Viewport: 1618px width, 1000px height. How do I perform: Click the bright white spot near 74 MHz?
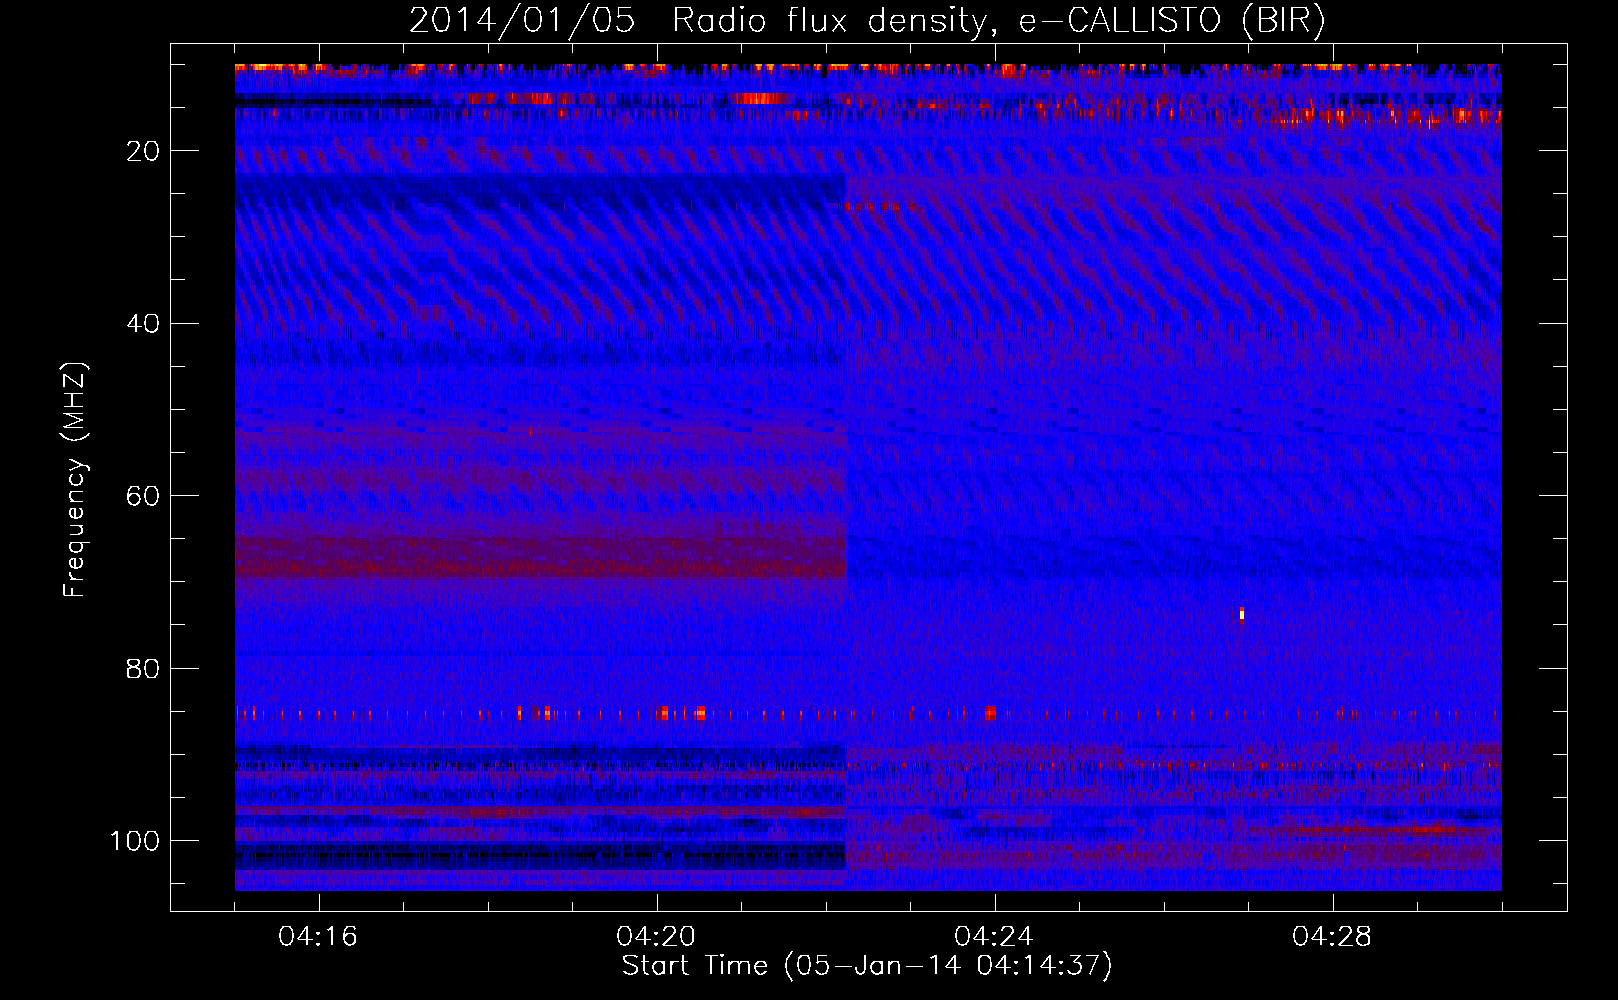pyautogui.click(x=1242, y=614)
